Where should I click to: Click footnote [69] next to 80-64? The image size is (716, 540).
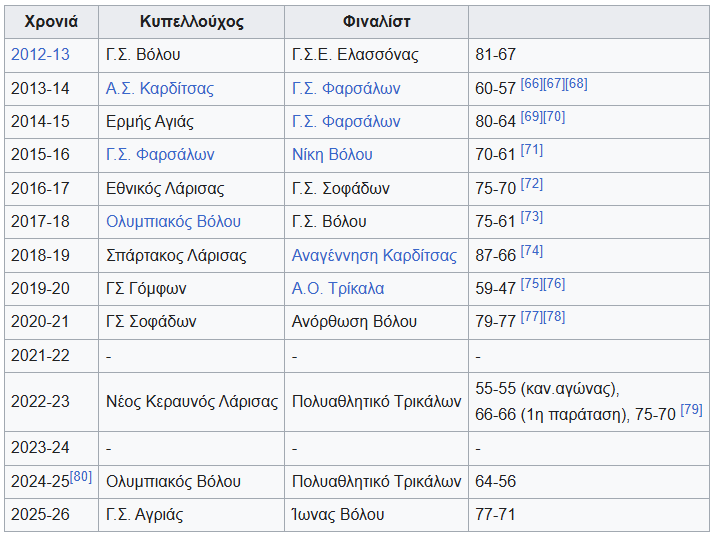(x=531, y=117)
